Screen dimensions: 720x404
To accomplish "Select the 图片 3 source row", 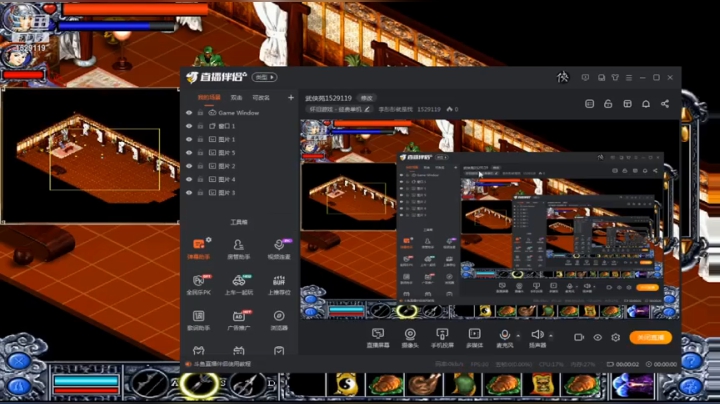I will click(x=239, y=192).
